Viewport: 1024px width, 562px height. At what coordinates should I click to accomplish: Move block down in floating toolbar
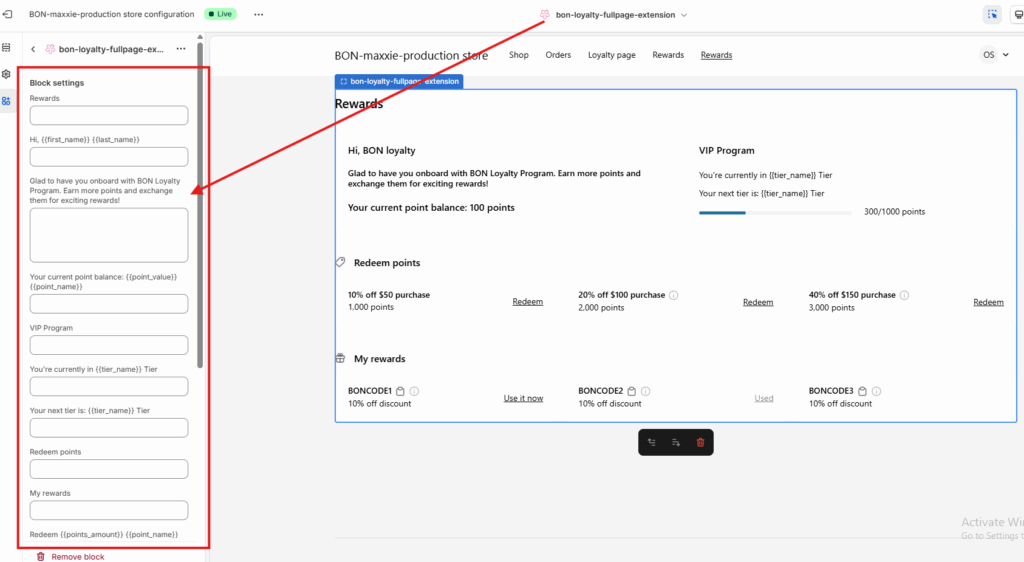(676, 443)
